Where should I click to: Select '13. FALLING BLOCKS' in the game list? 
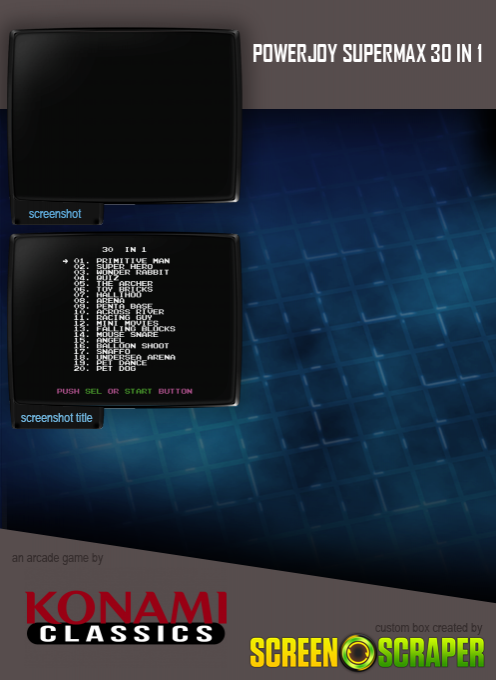124,329
